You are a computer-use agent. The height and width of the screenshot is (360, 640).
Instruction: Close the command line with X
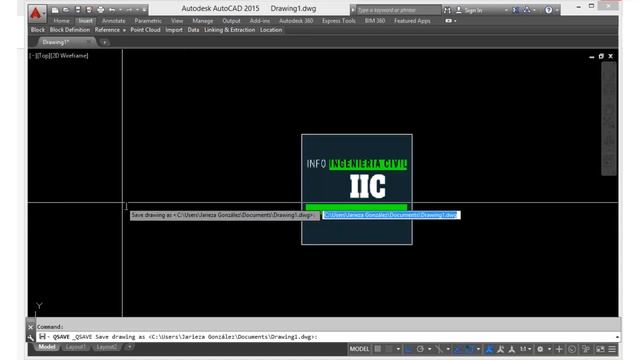click(x=31, y=327)
